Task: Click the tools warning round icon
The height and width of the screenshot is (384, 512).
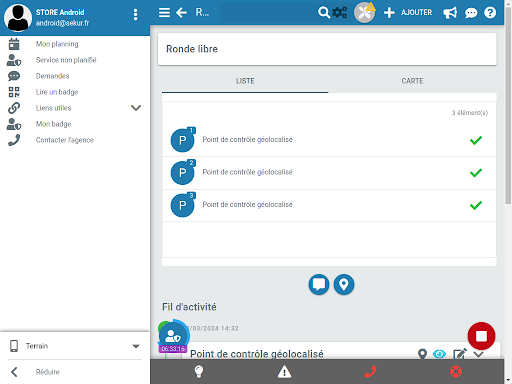Action: [x=364, y=13]
